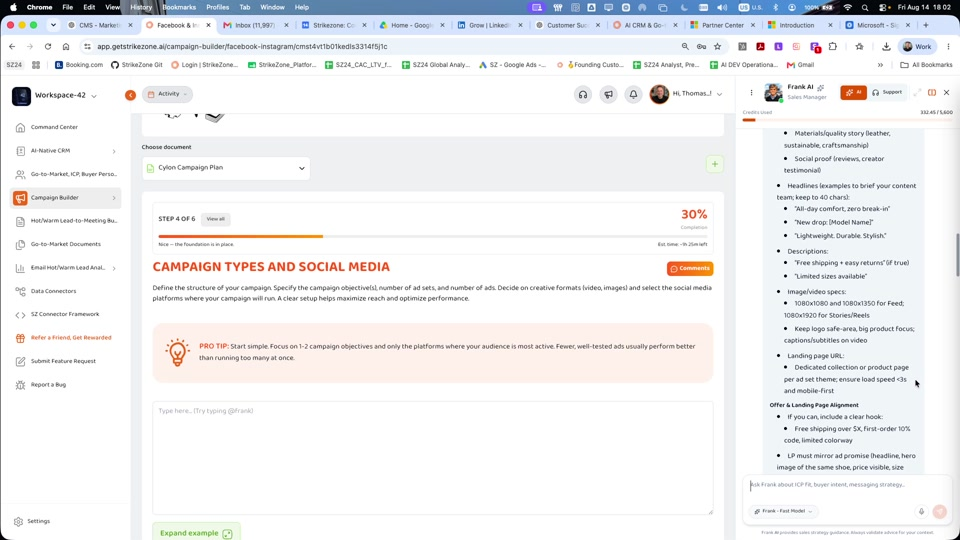Click the green plus add-document button

click(714, 164)
